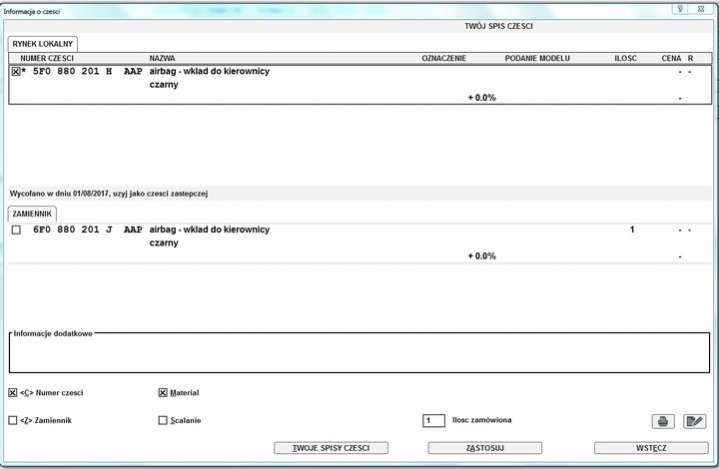Click the printer icon button
The width and height of the screenshot is (719, 469).
pyautogui.click(x=663, y=421)
